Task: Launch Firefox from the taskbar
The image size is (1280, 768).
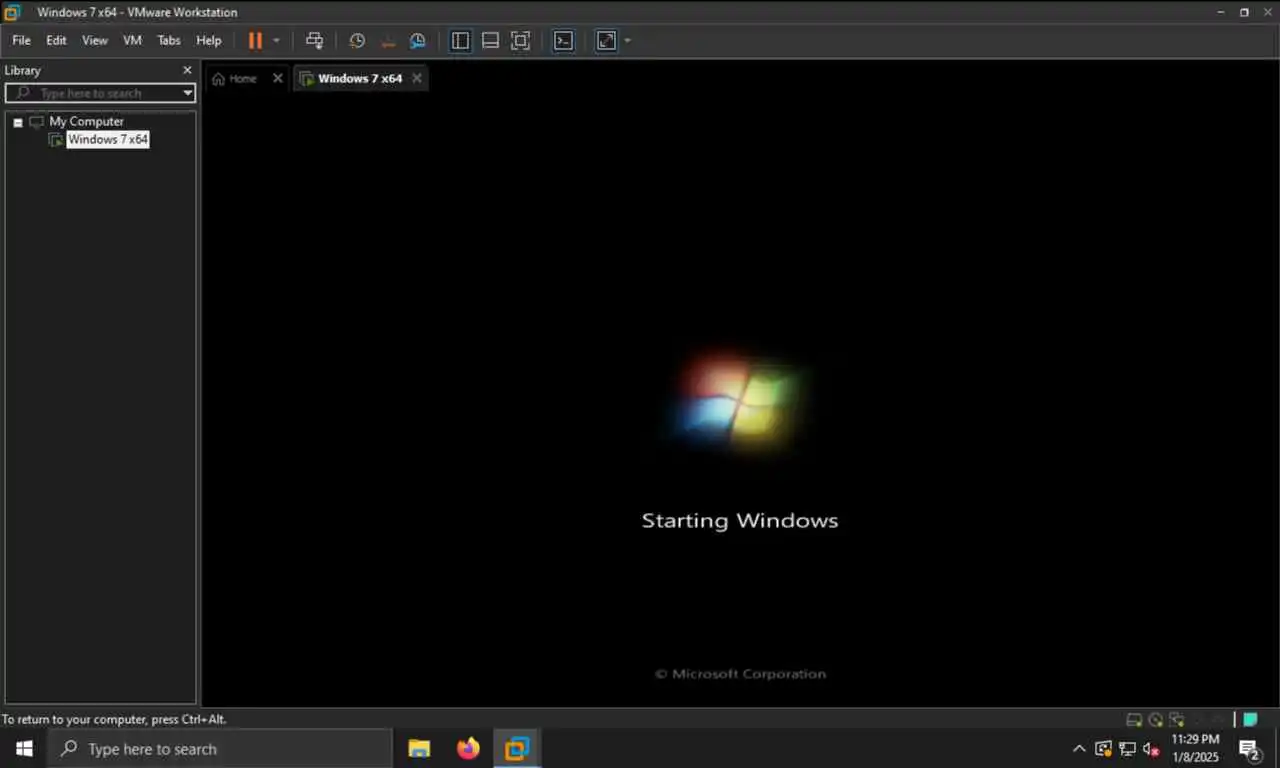Action: pos(468,749)
